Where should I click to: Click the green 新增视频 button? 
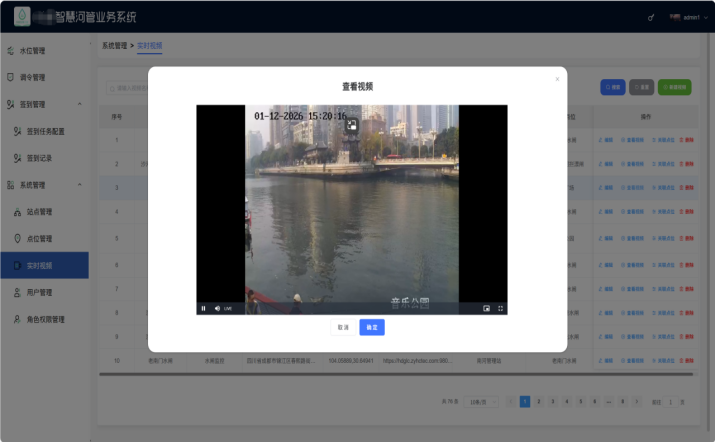pyautogui.click(x=674, y=87)
